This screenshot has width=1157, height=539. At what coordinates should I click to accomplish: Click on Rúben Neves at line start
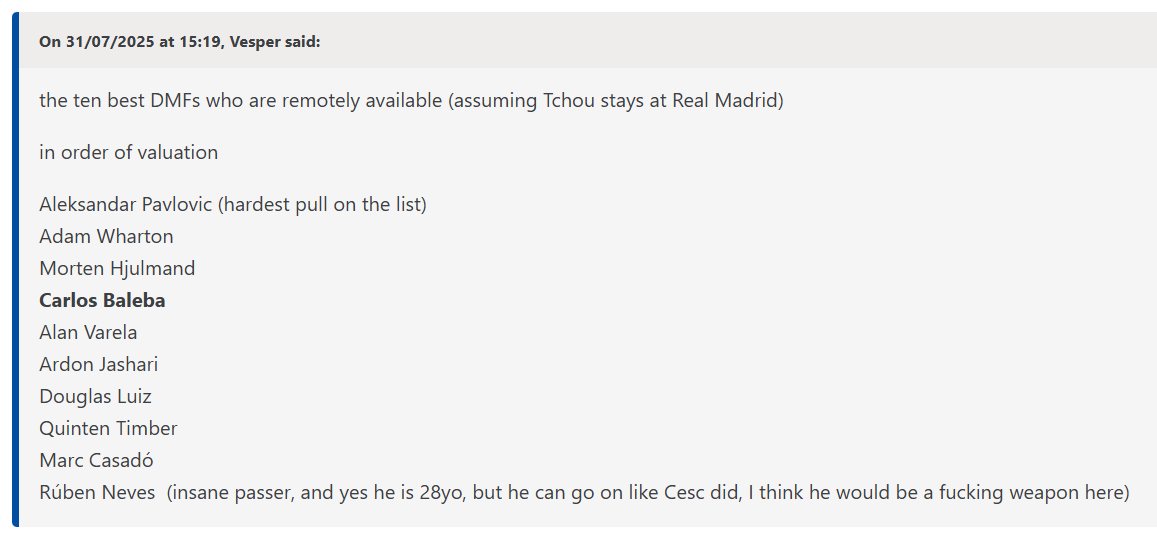(97, 492)
